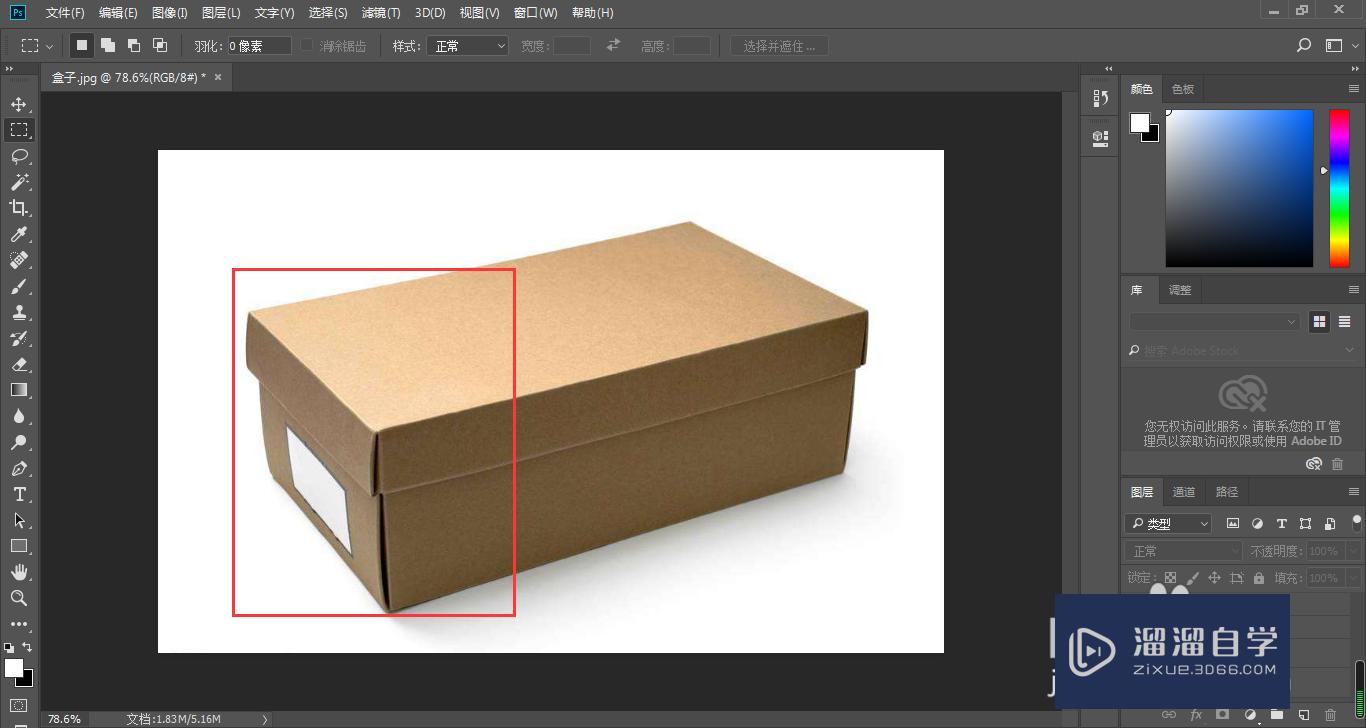Viewport: 1366px width, 728px height.
Task: Open the 文件(F) menu
Action: [65, 13]
